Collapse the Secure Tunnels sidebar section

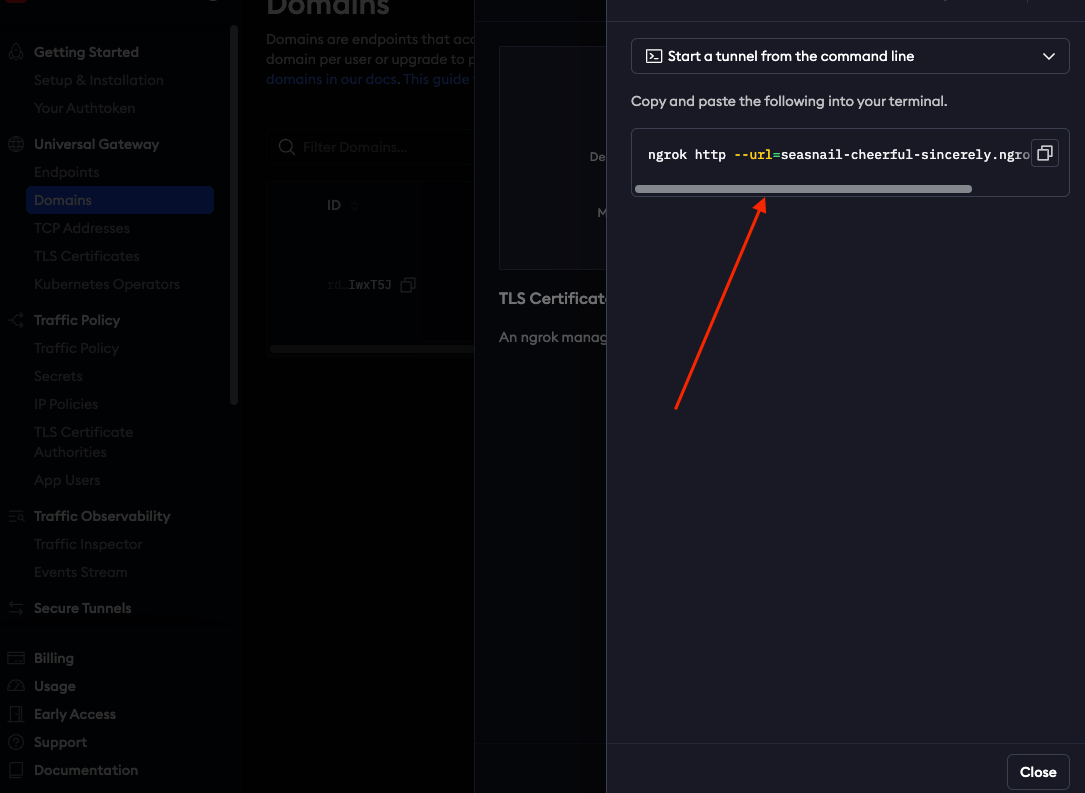point(82,608)
